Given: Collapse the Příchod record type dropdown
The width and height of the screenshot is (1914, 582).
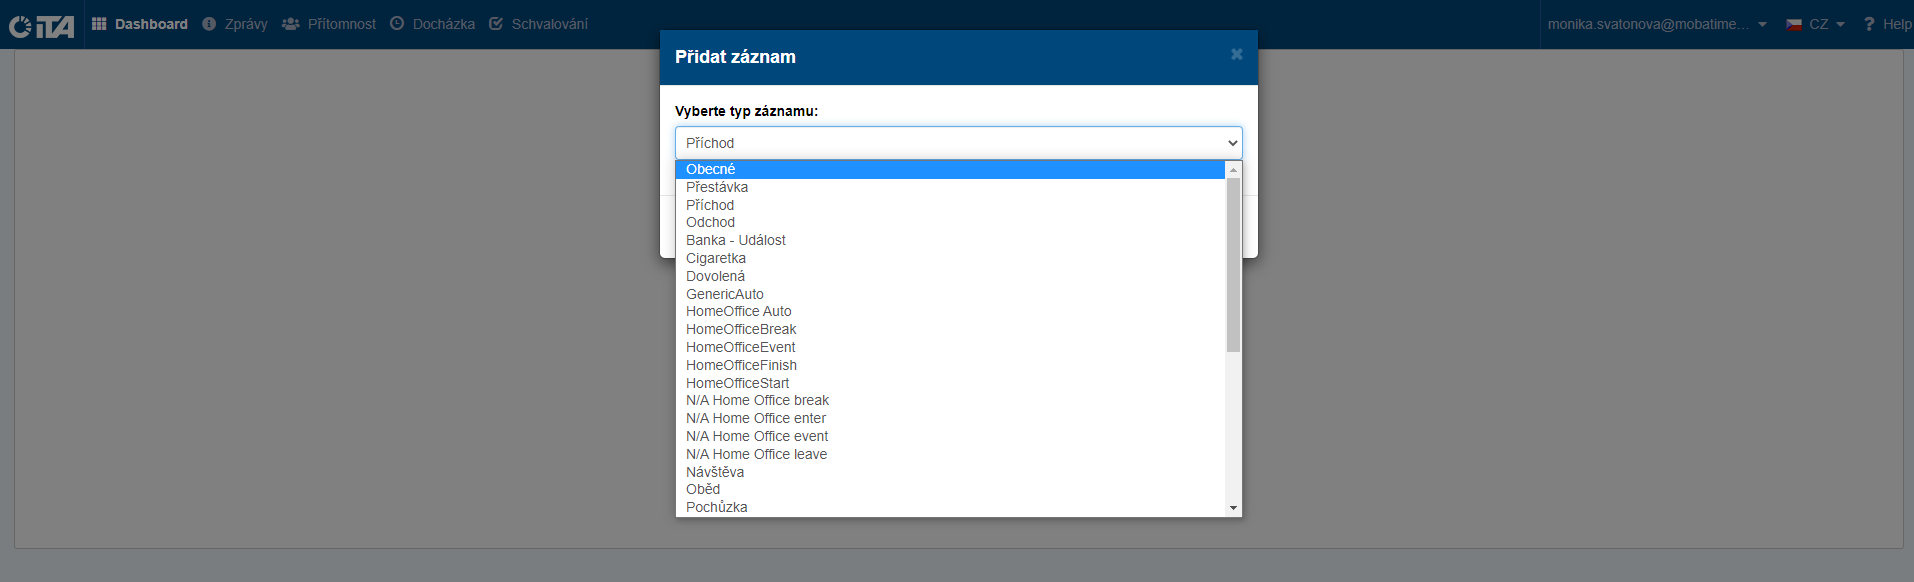Looking at the screenshot, I should coord(1232,143).
